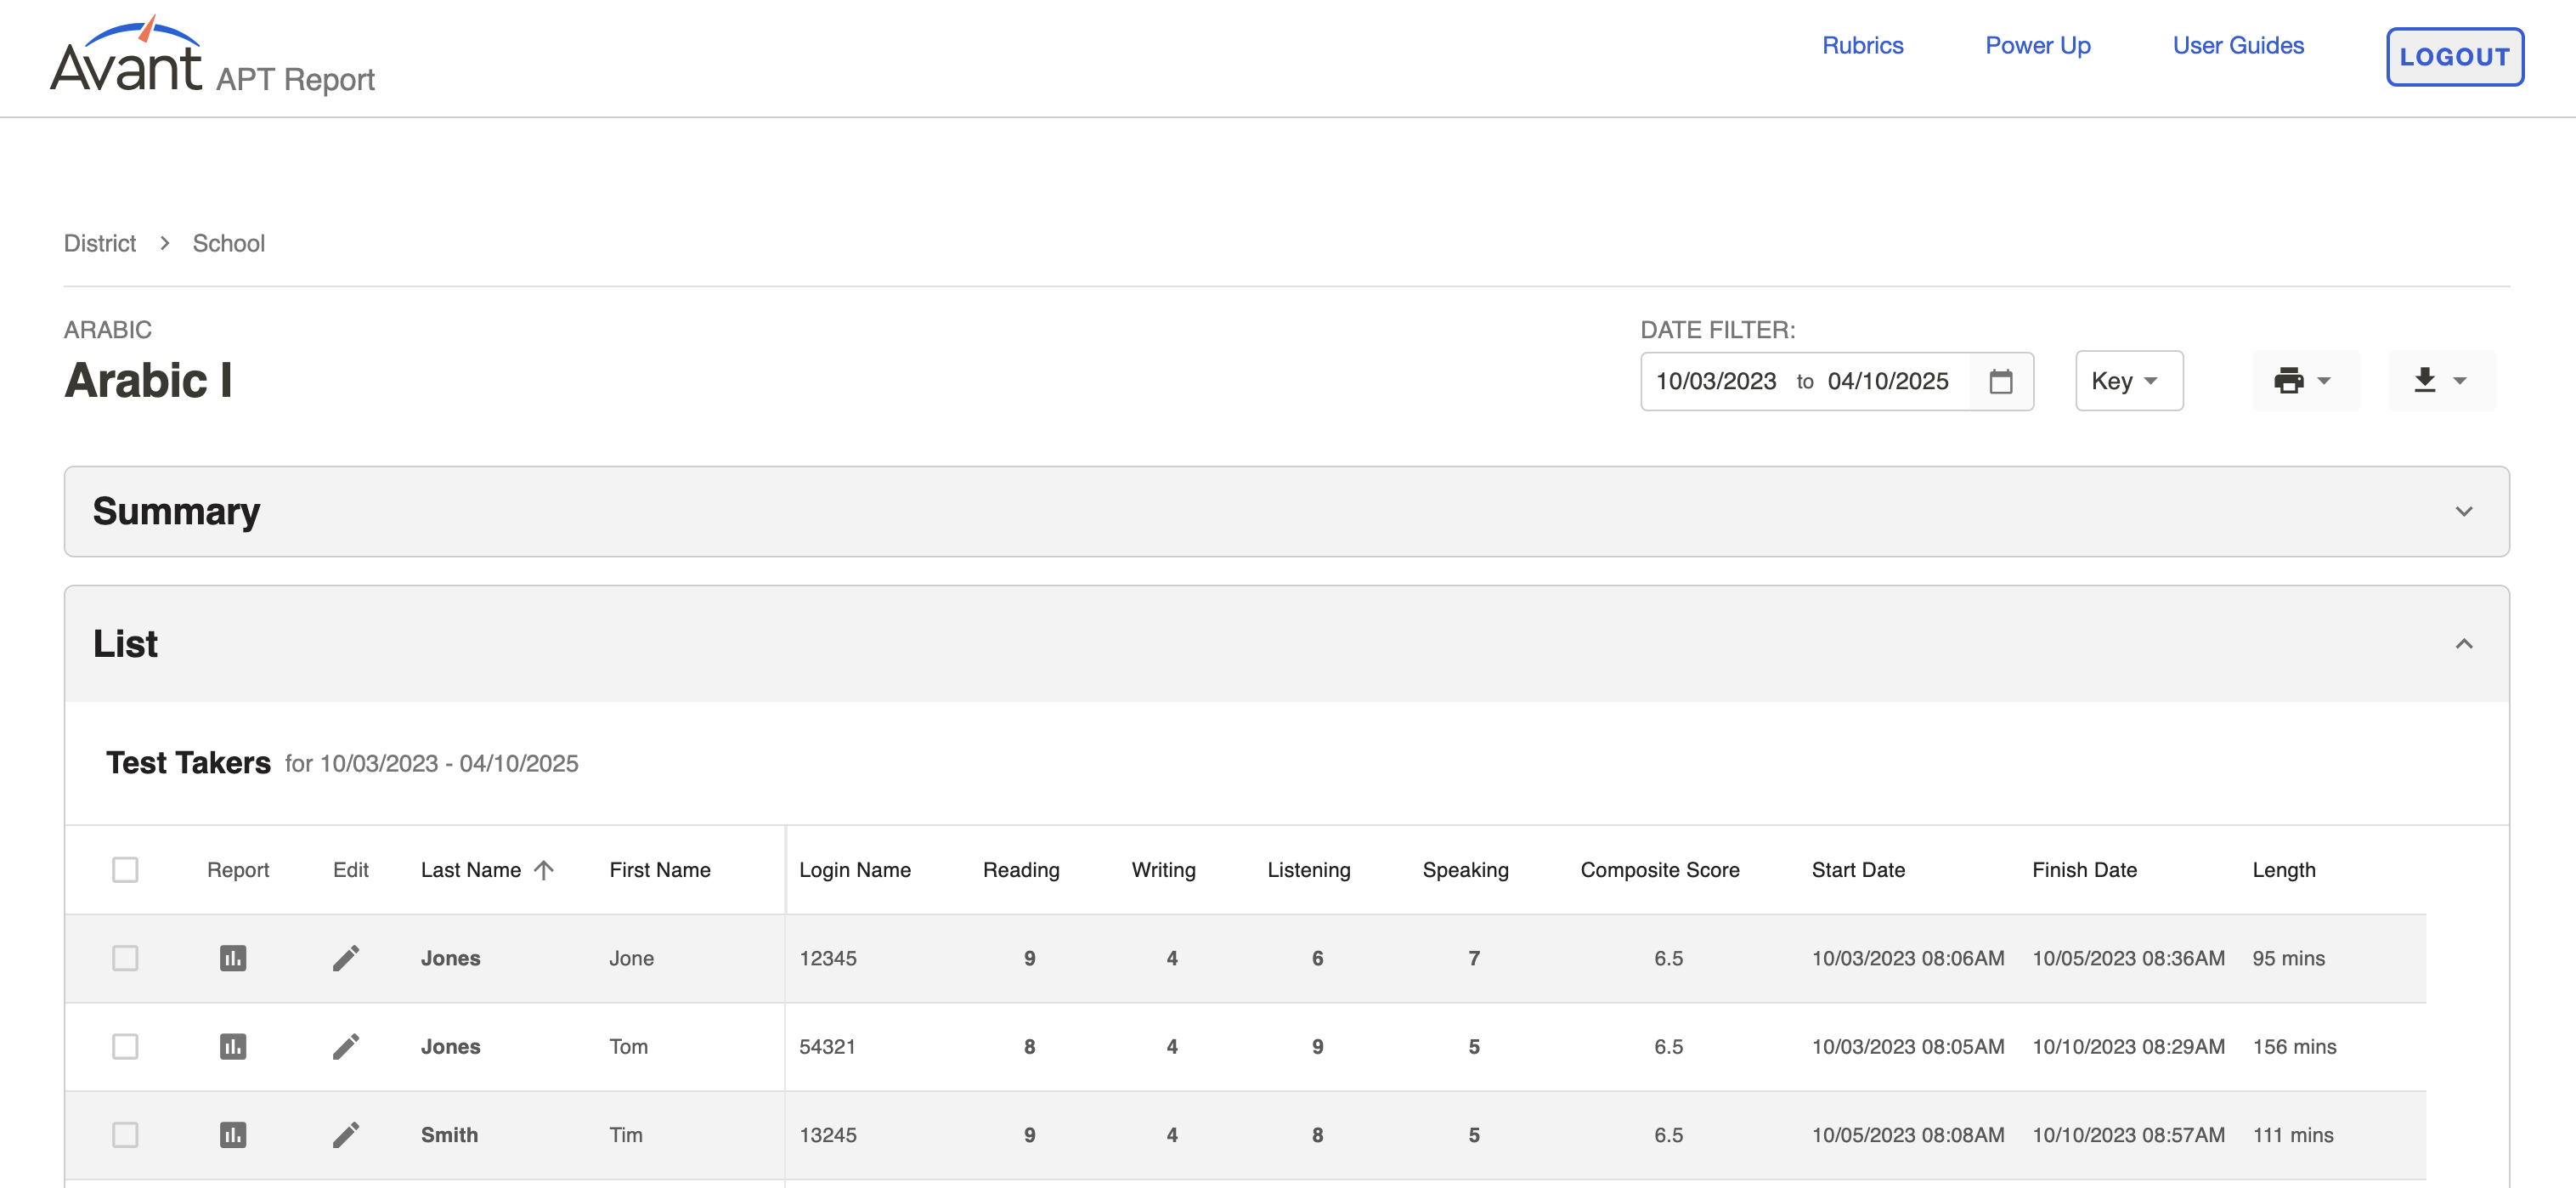Check the Jone Jones row checkbox

tap(125, 958)
